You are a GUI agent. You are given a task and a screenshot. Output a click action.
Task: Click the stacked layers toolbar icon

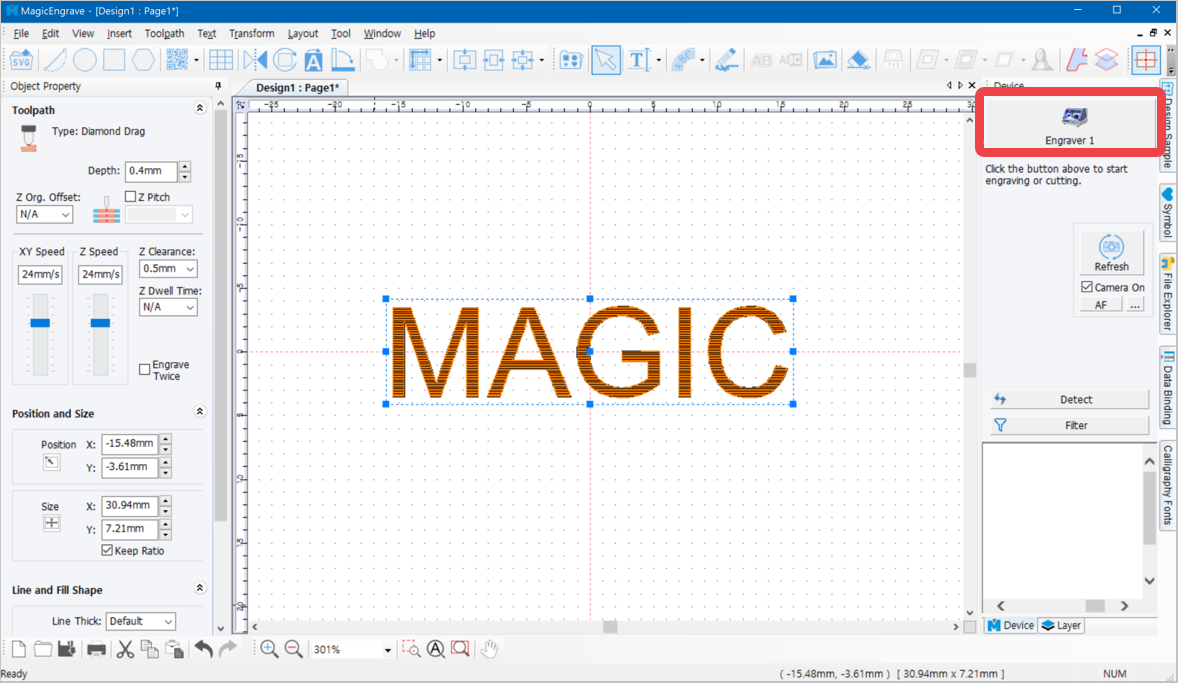click(x=1107, y=59)
